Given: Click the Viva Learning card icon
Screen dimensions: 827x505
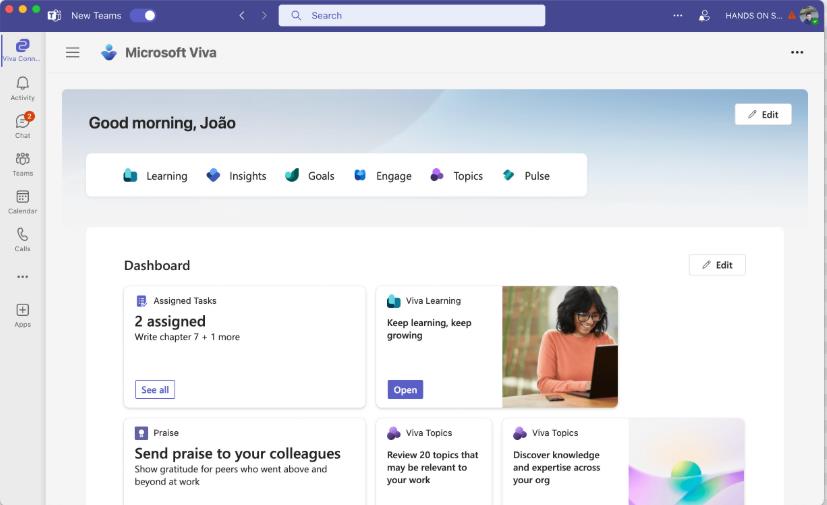Looking at the screenshot, I should [393, 301].
